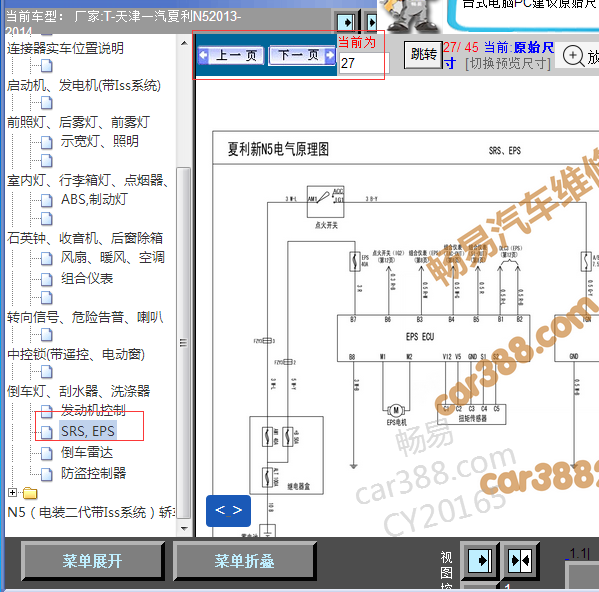This screenshot has width=599, height=592.
Task: Click document icon beside 防盗控制器
Action: tap(46, 474)
